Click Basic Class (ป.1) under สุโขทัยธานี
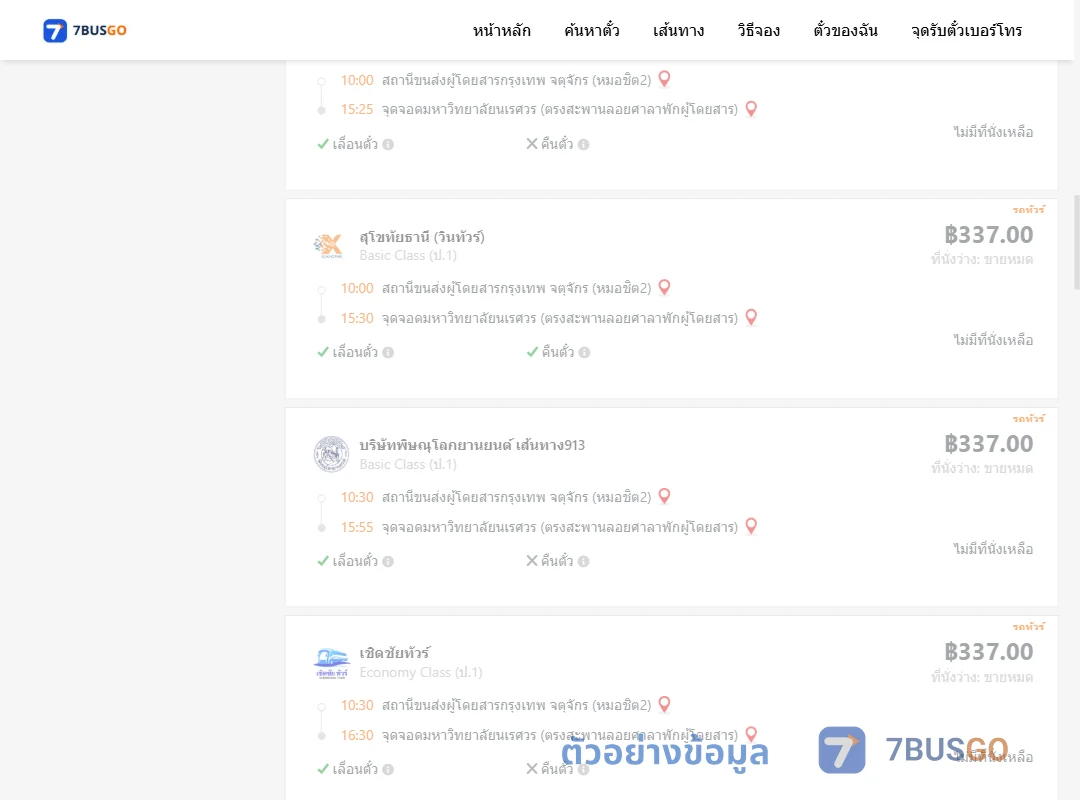The width and height of the screenshot is (1080, 800). [408, 256]
